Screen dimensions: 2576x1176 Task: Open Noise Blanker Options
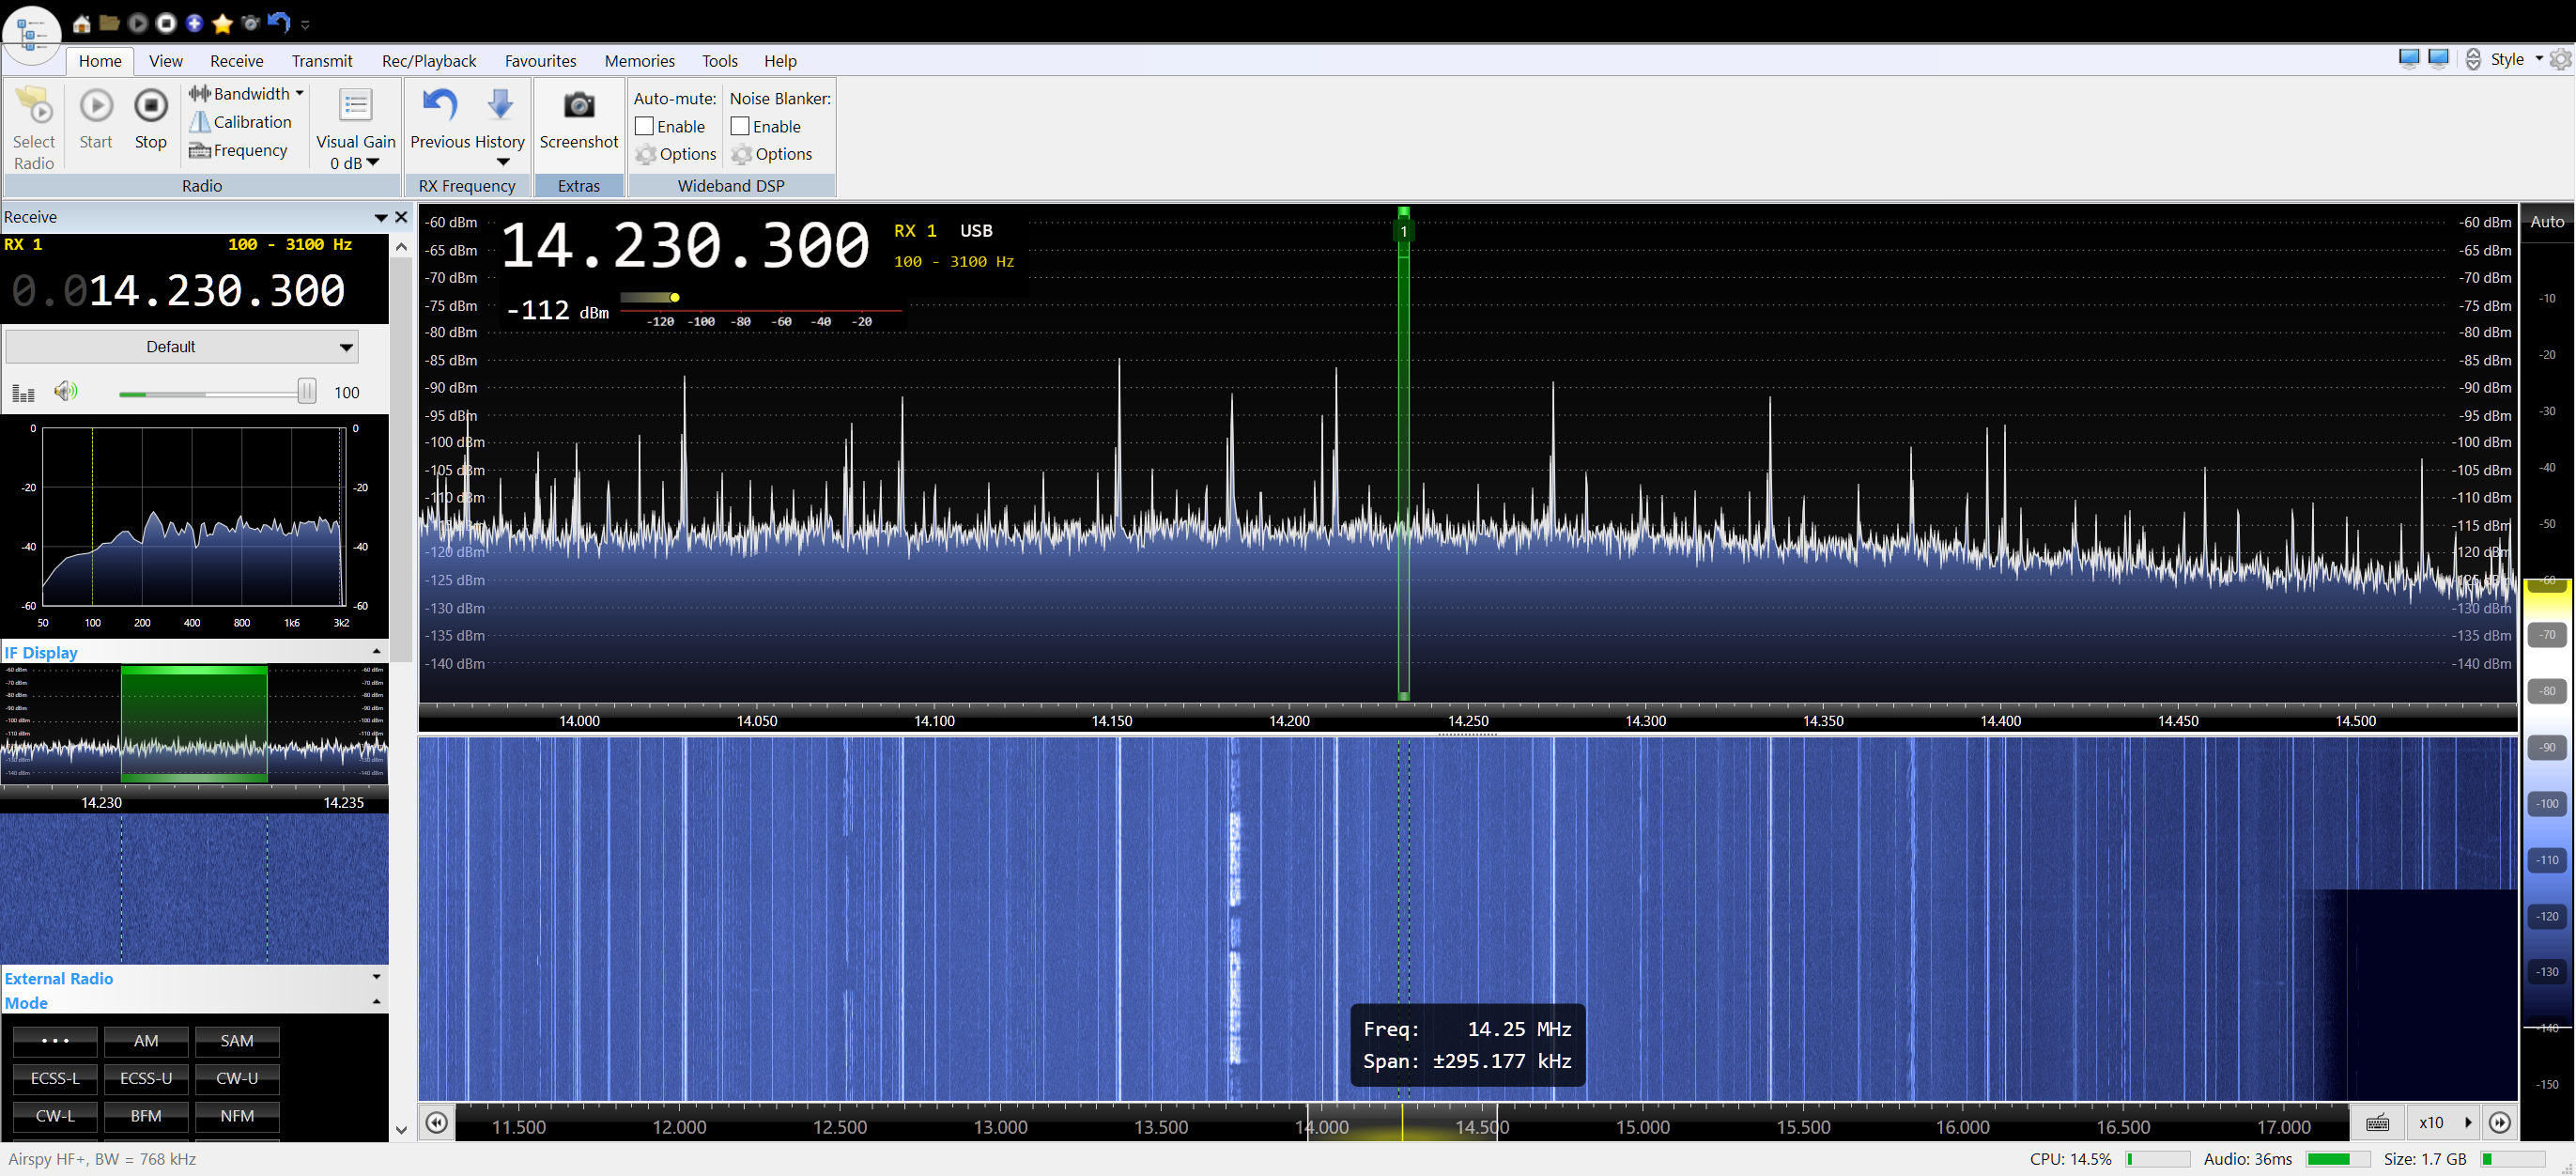click(771, 154)
